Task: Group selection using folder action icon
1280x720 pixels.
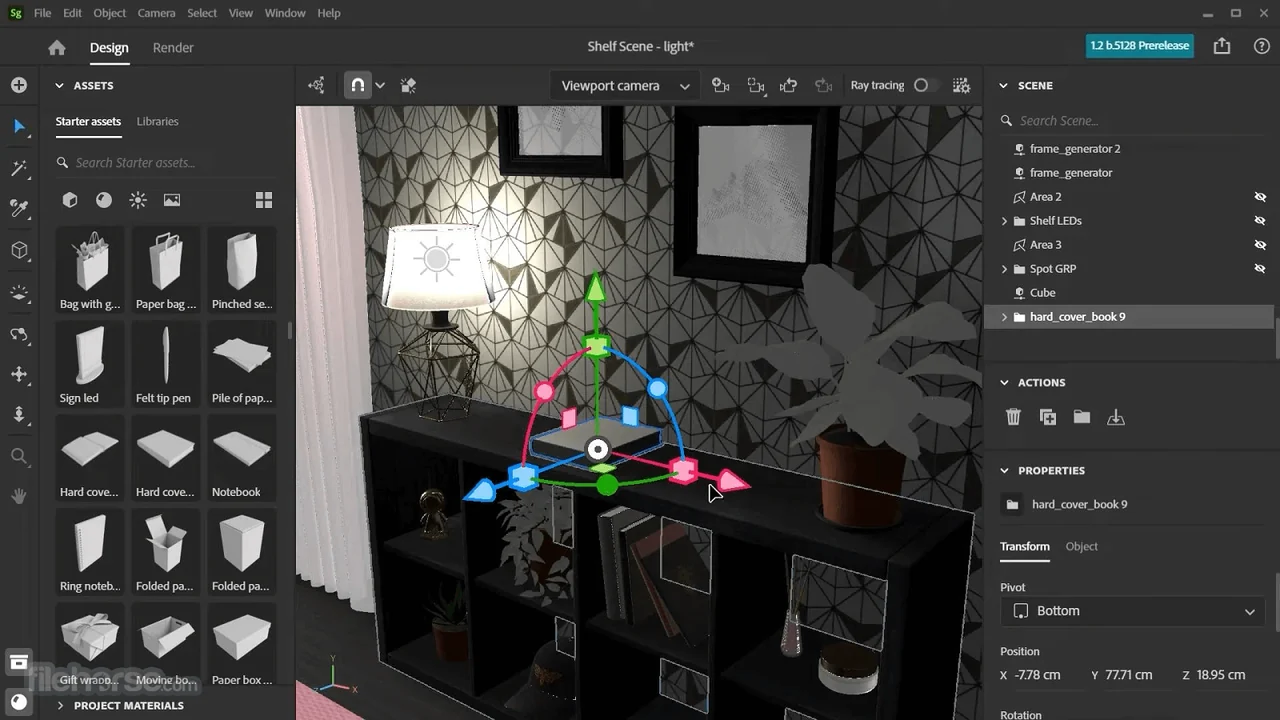Action: click(x=1082, y=417)
